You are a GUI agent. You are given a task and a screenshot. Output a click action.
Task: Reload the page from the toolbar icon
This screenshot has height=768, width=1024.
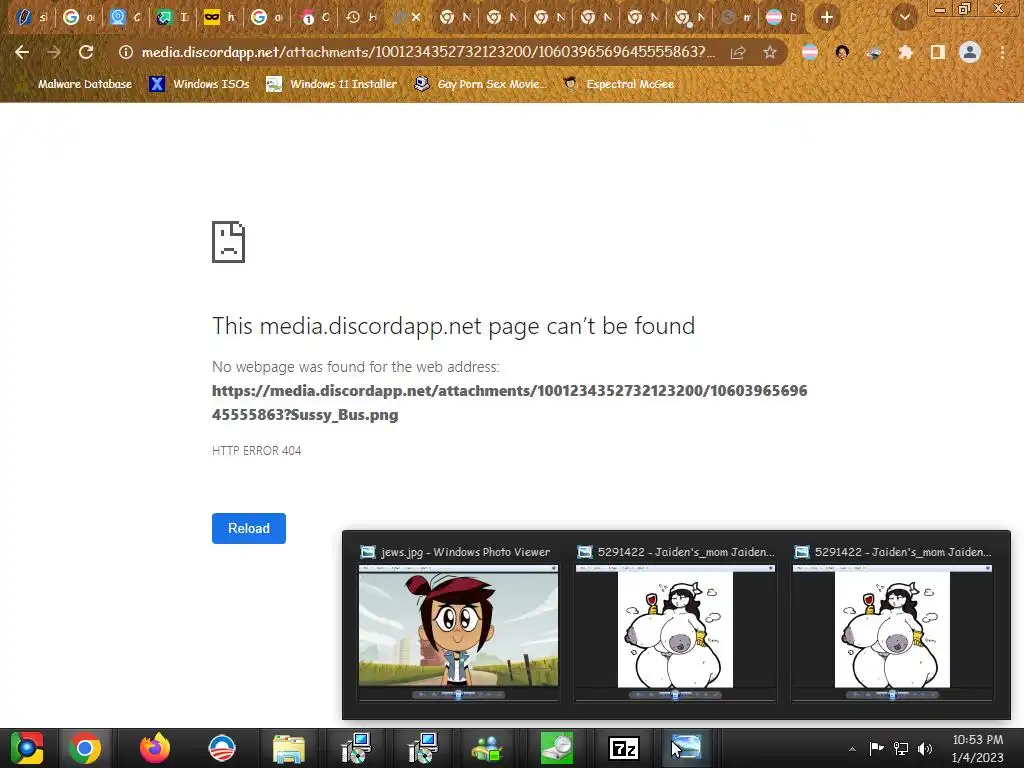pyautogui.click(x=86, y=52)
